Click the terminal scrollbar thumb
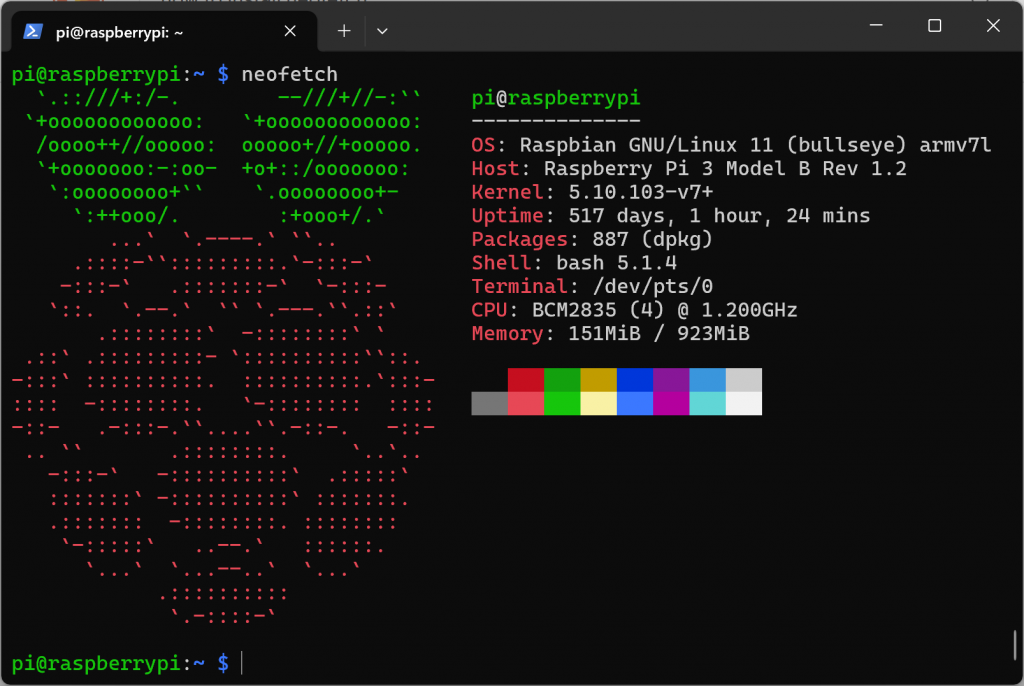The image size is (1024, 686). click(1015, 643)
